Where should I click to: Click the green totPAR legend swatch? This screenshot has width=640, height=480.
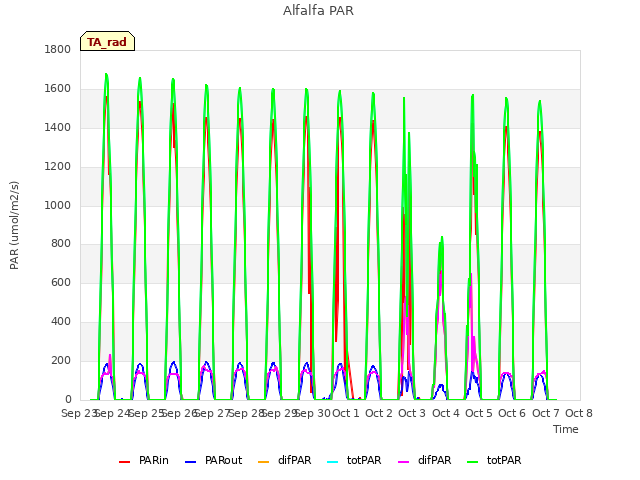472,462
